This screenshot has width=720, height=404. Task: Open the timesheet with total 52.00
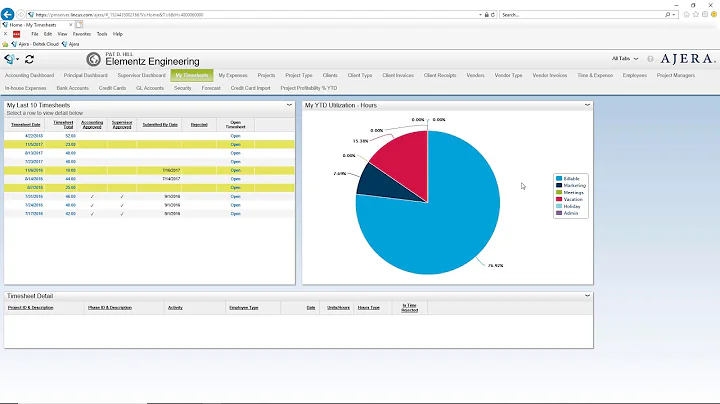[235, 136]
